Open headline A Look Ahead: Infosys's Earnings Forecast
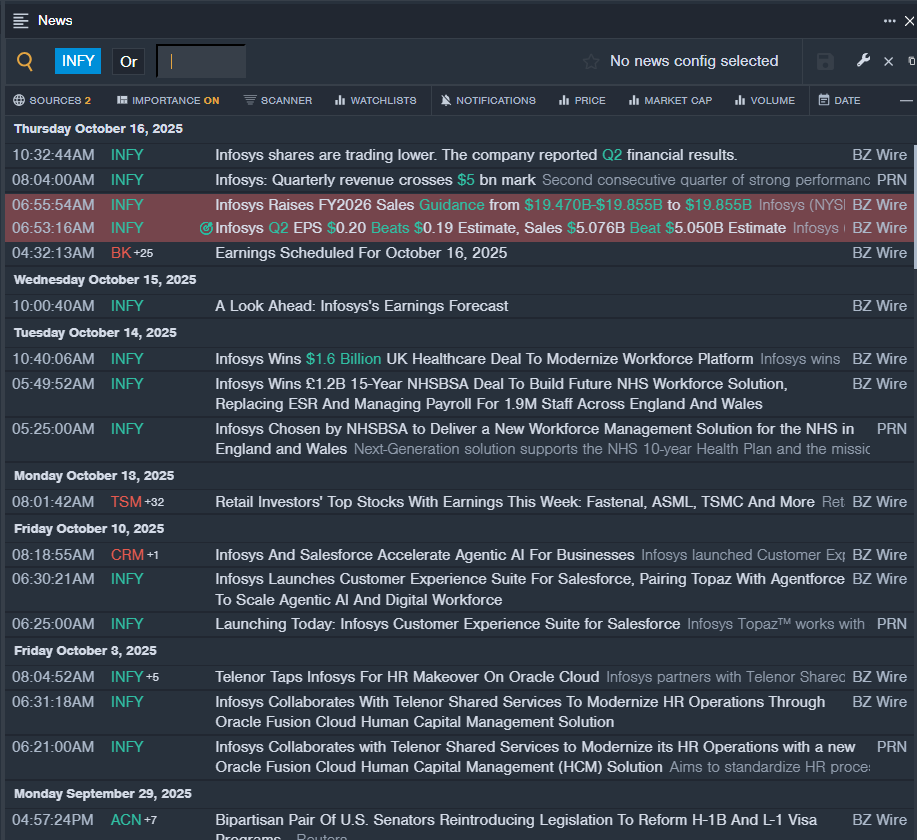Image resolution: width=917 pixels, height=840 pixels. click(x=362, y=306)
